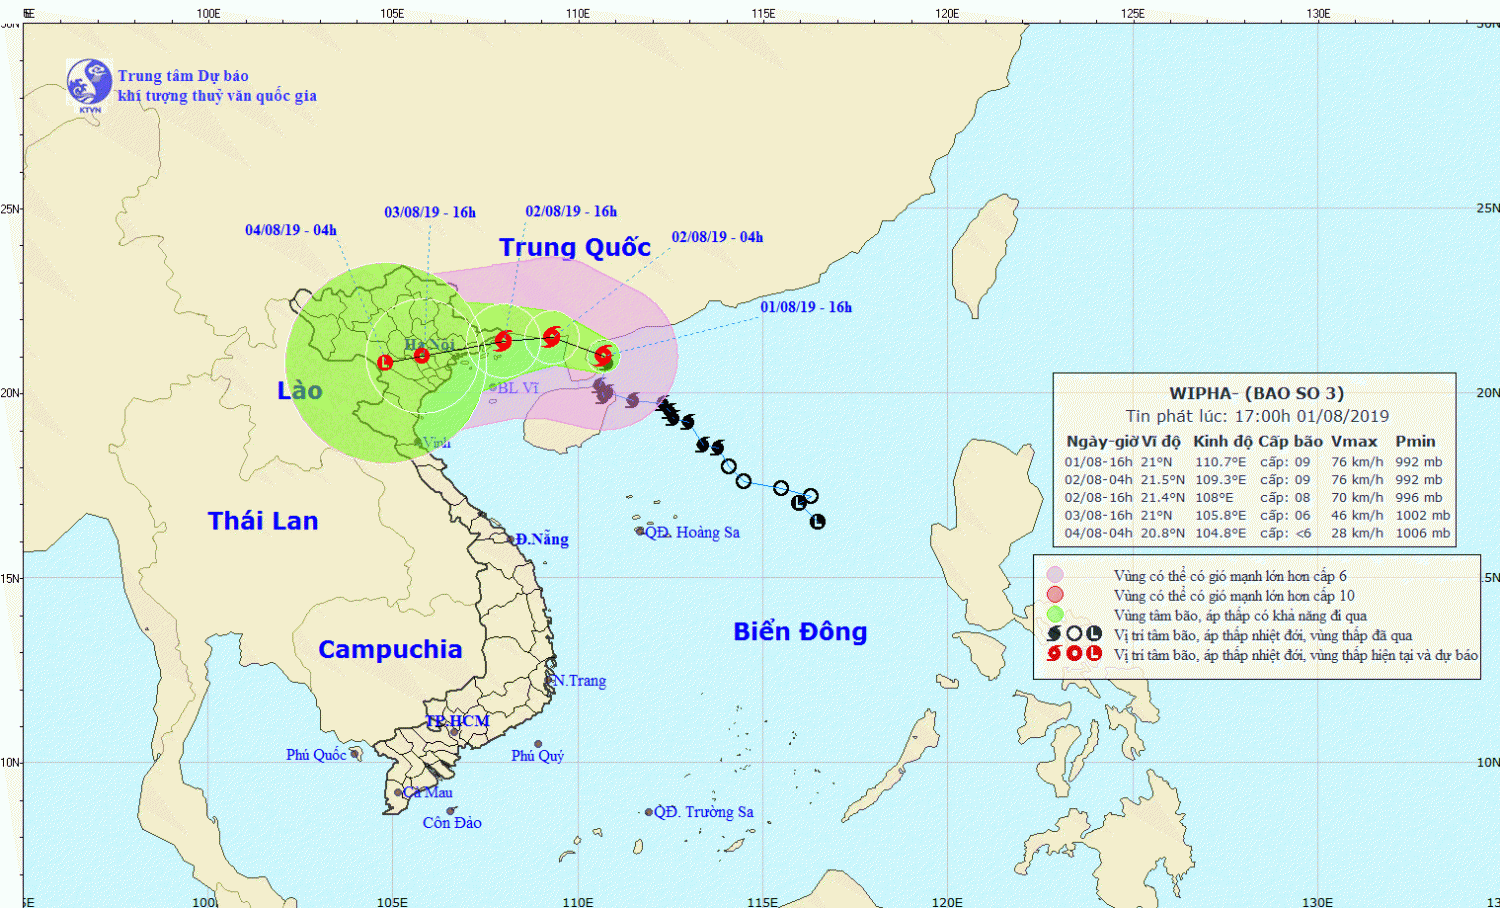Click the Campuchia country label

coord(390,650)
